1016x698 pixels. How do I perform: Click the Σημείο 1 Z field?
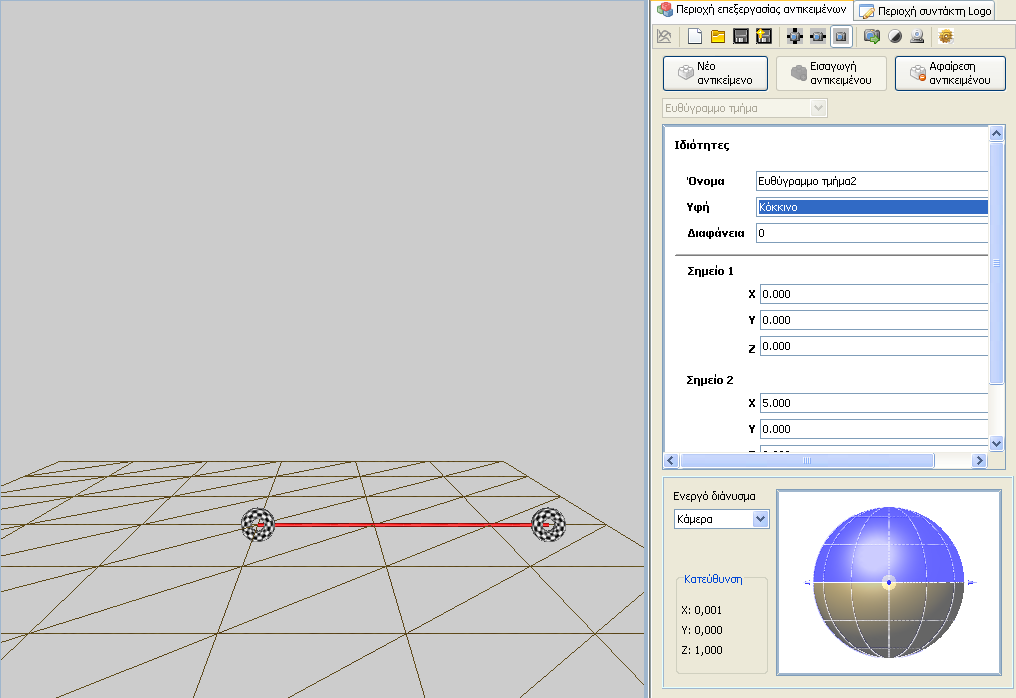tap(873, 346)
